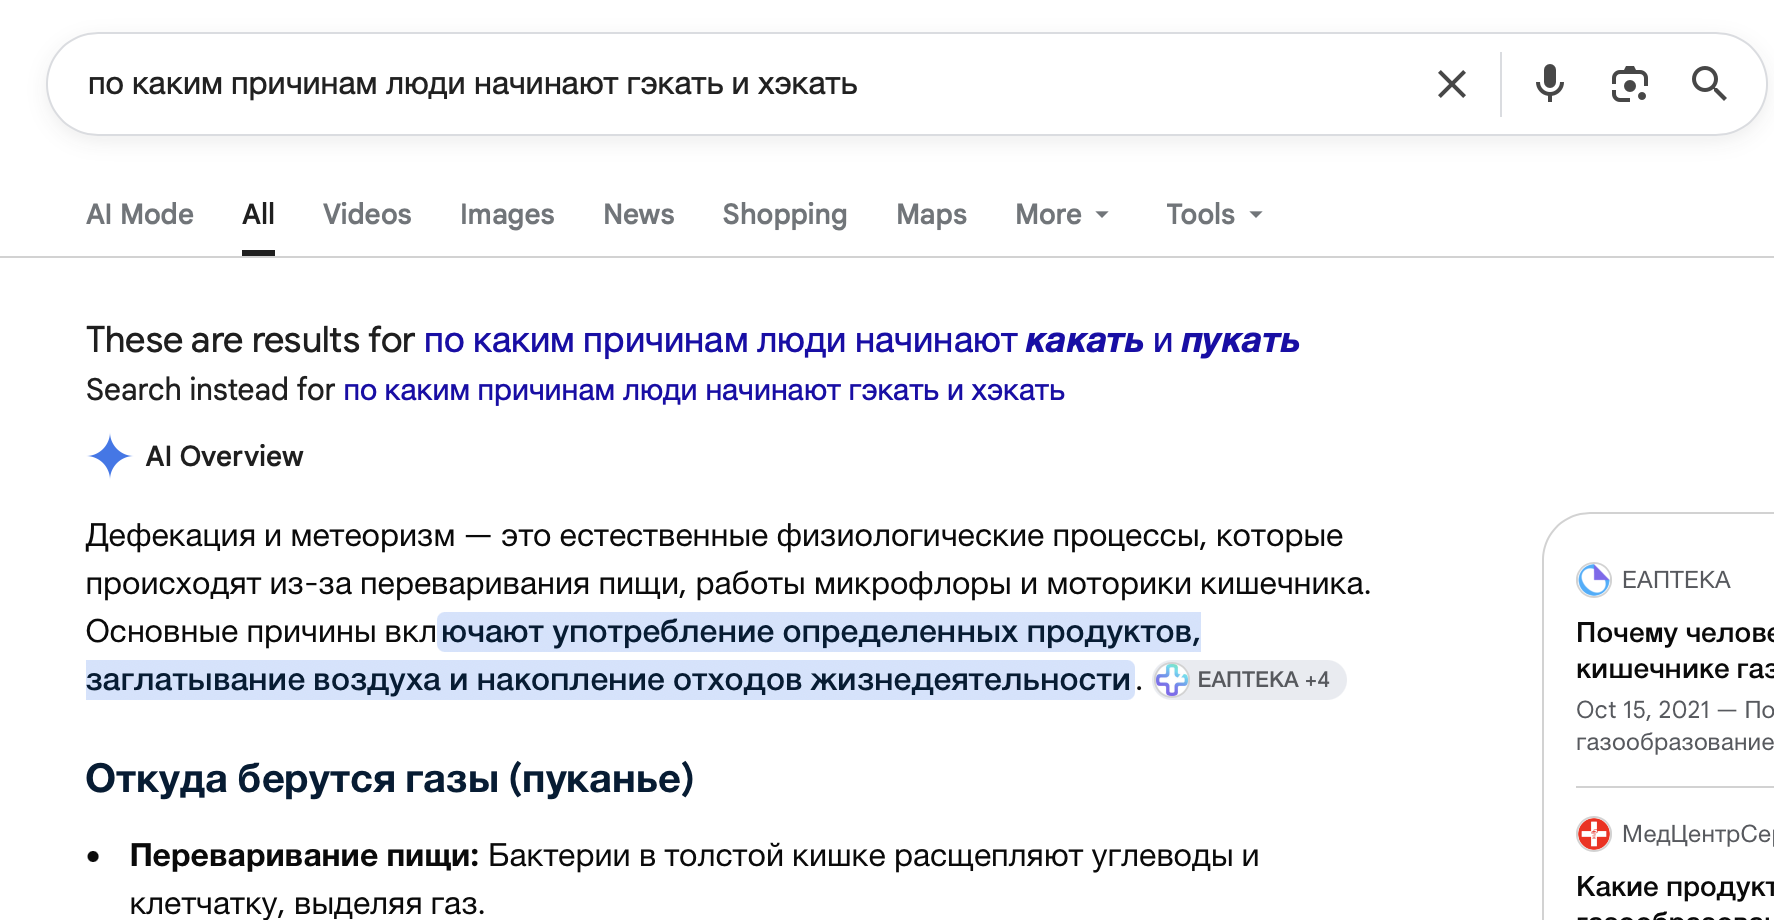The image size is (1774, 920).
Task: Click ЕАПТЕКА source name in sidebar card
Action: tap(1676, 580)
